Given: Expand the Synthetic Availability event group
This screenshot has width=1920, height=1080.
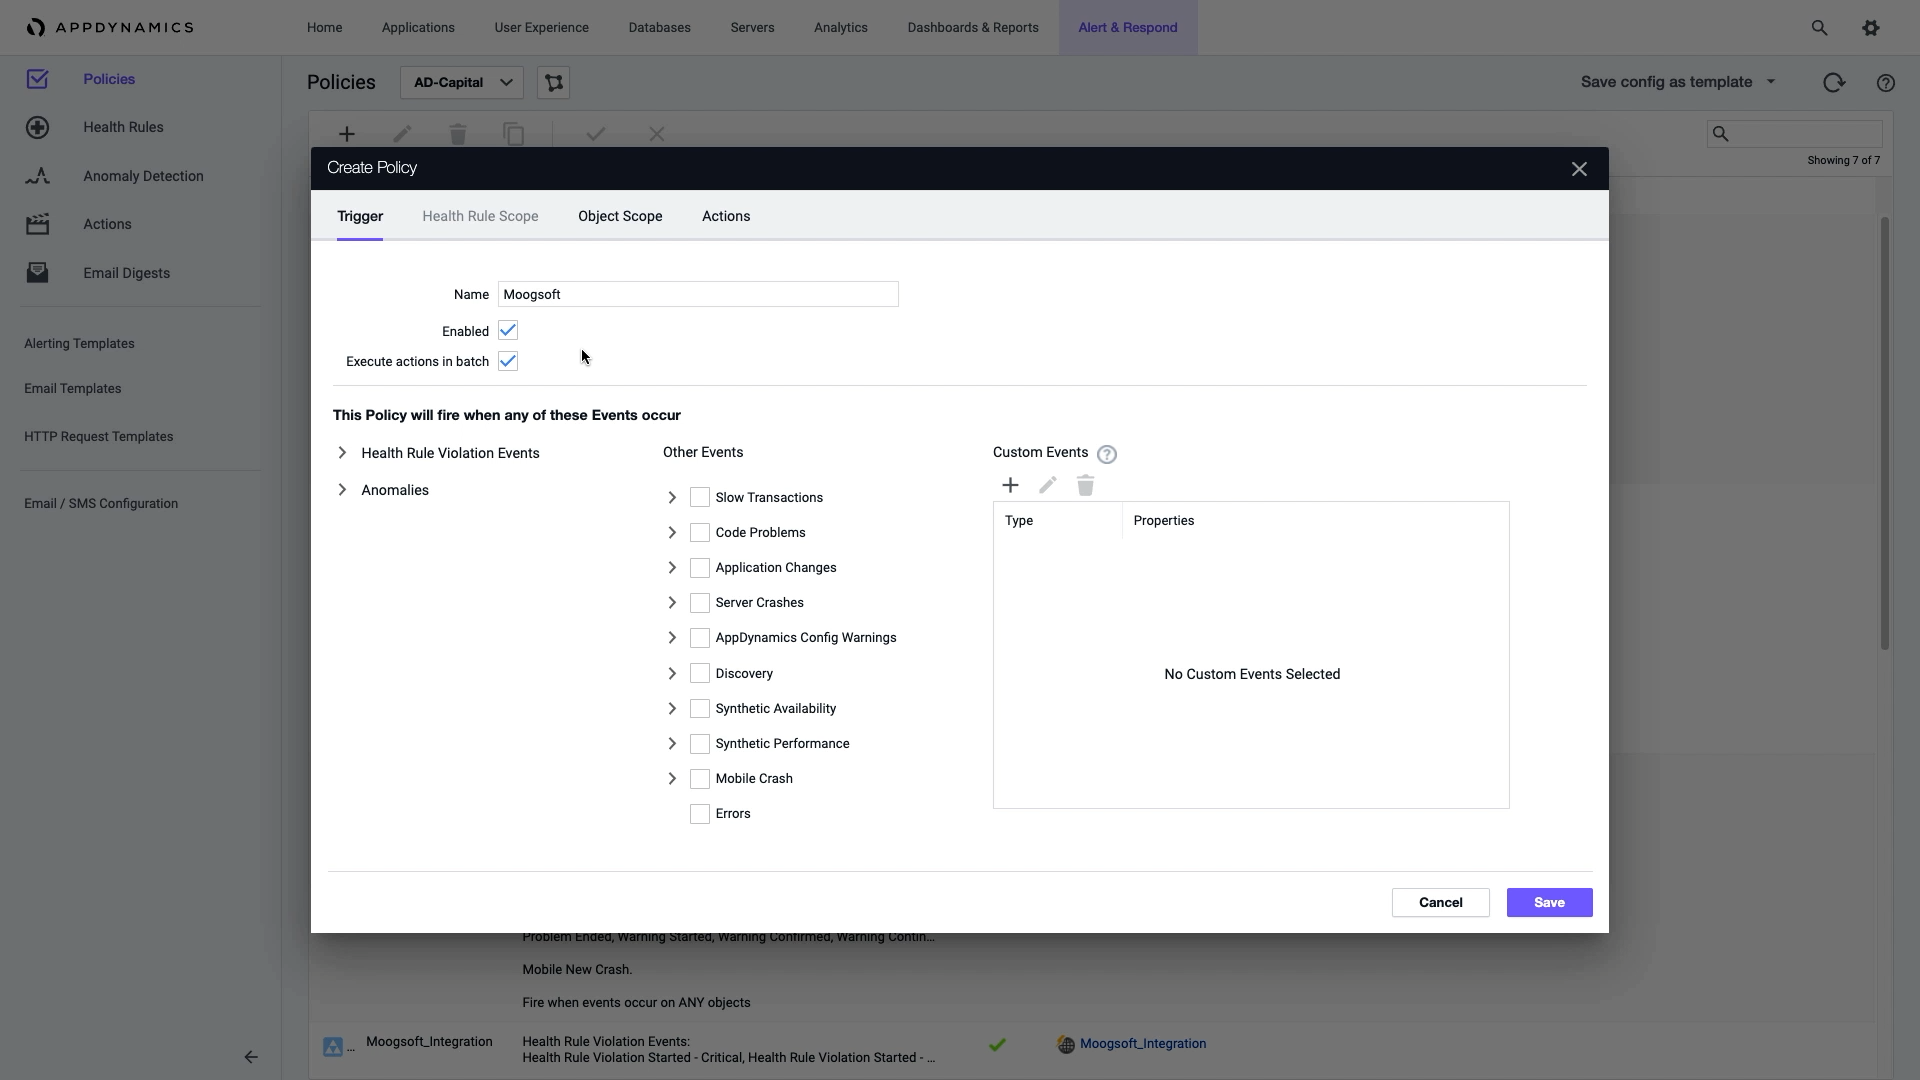Looking at the screenshot, I should click(672, 708).
